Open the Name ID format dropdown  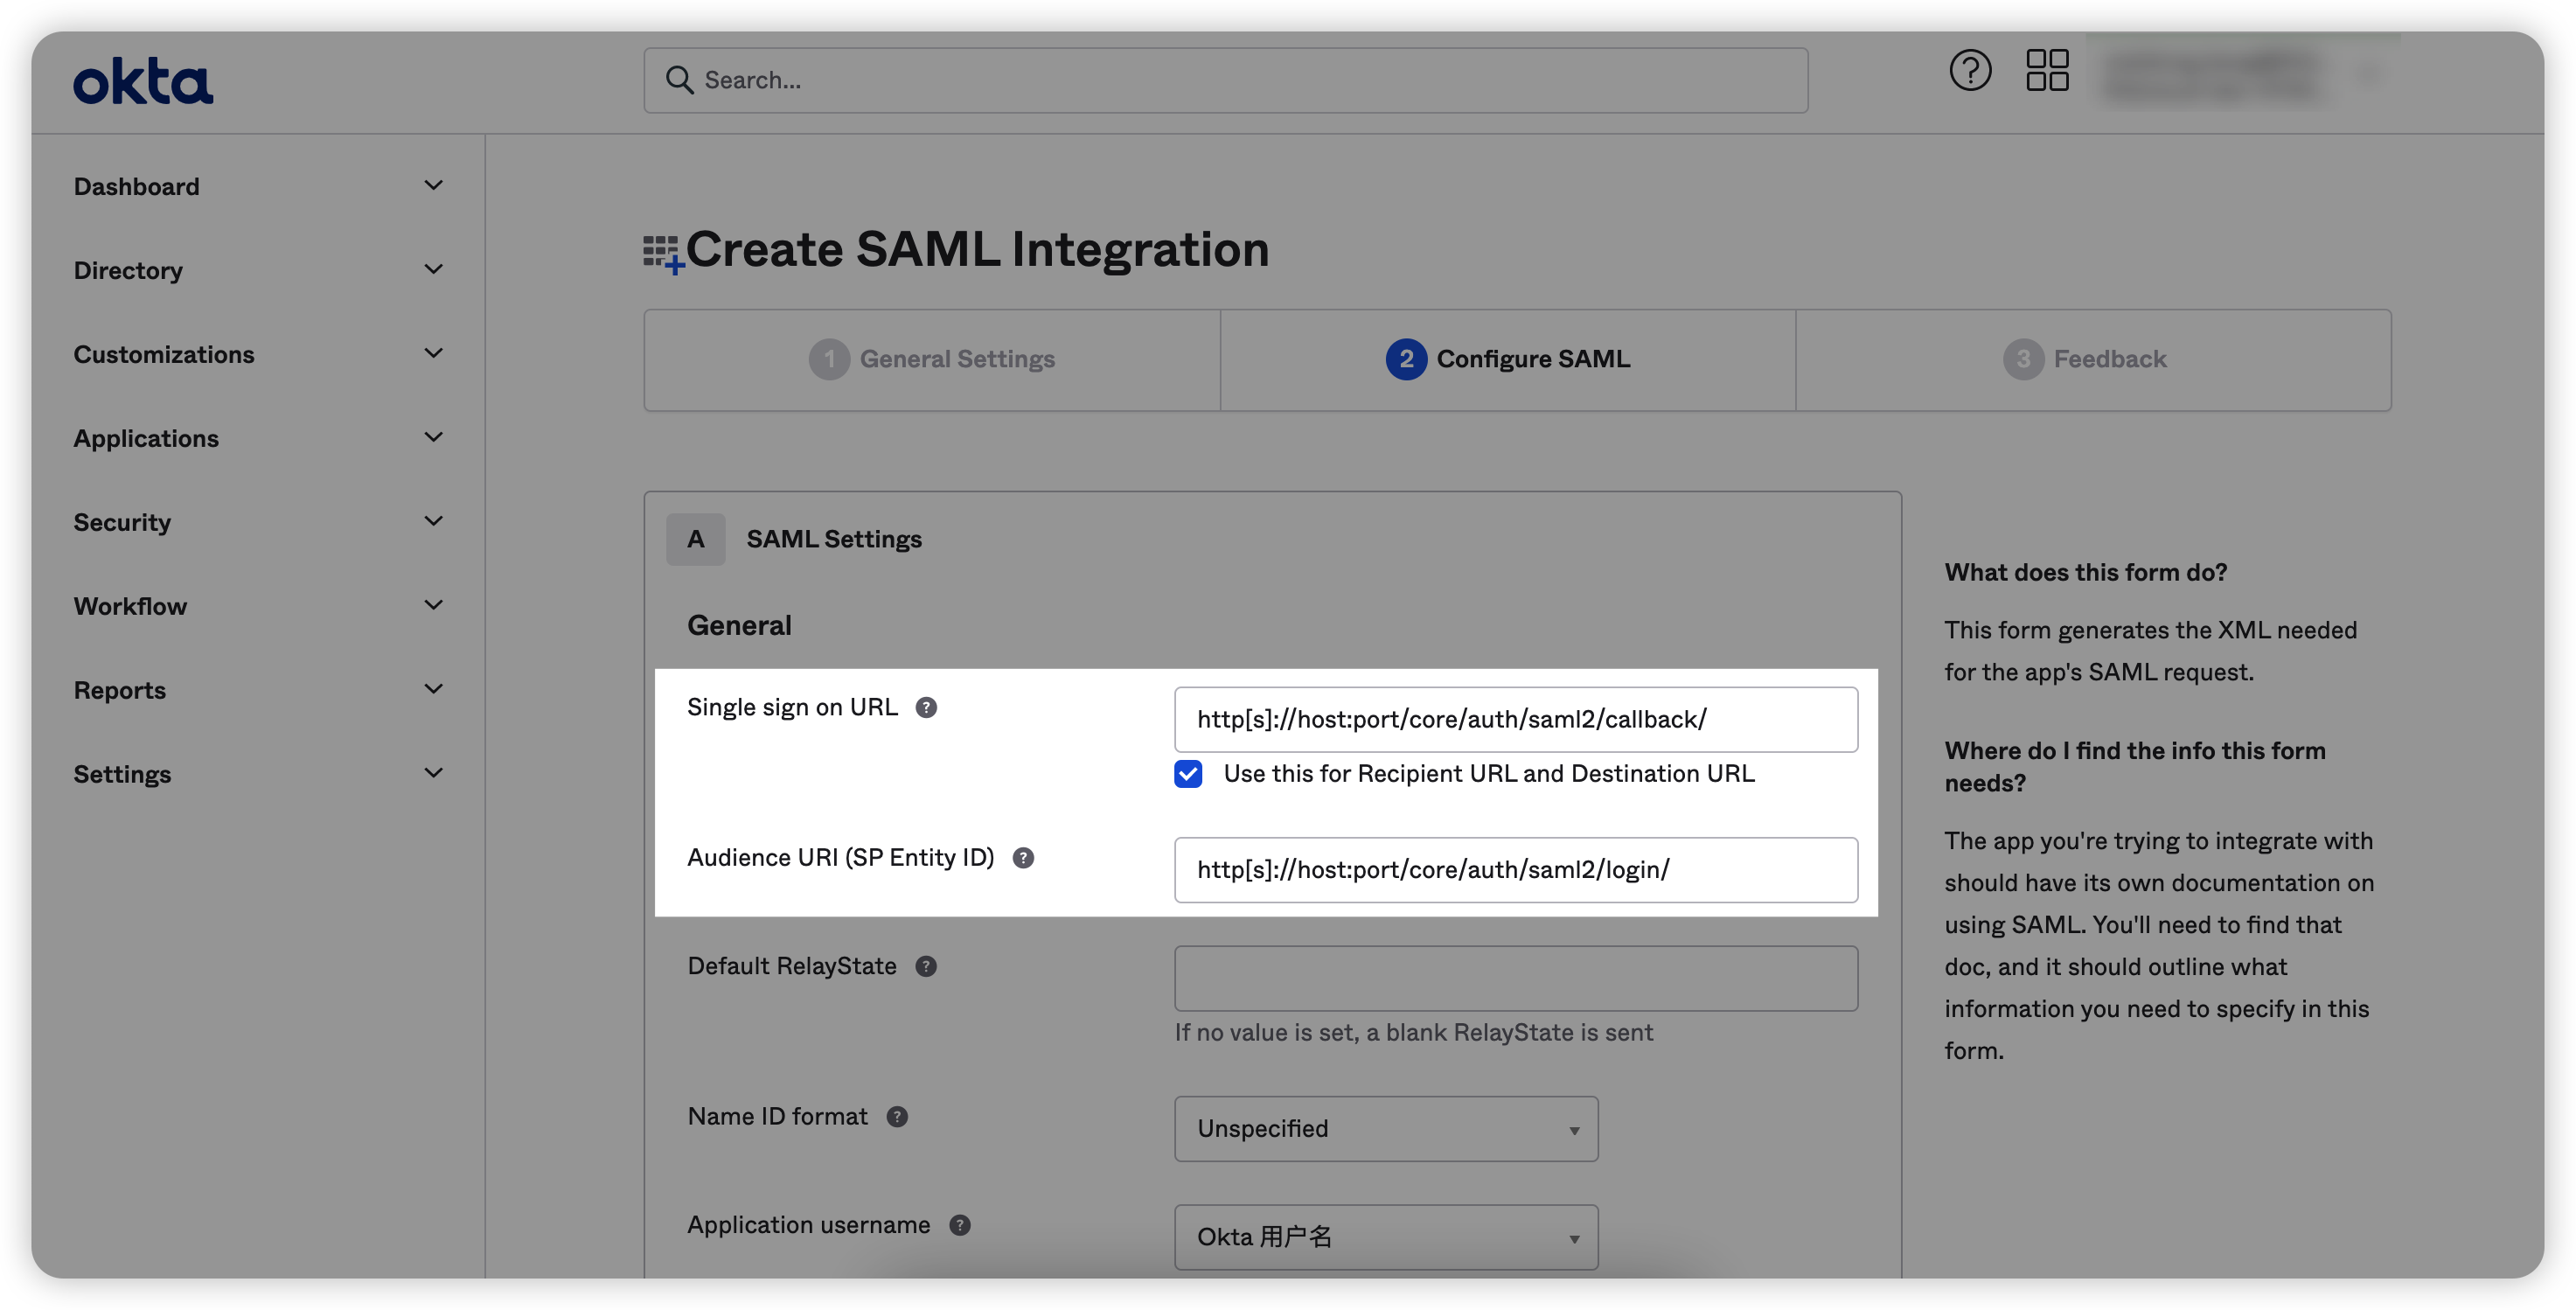[x=1385, y=1129]
